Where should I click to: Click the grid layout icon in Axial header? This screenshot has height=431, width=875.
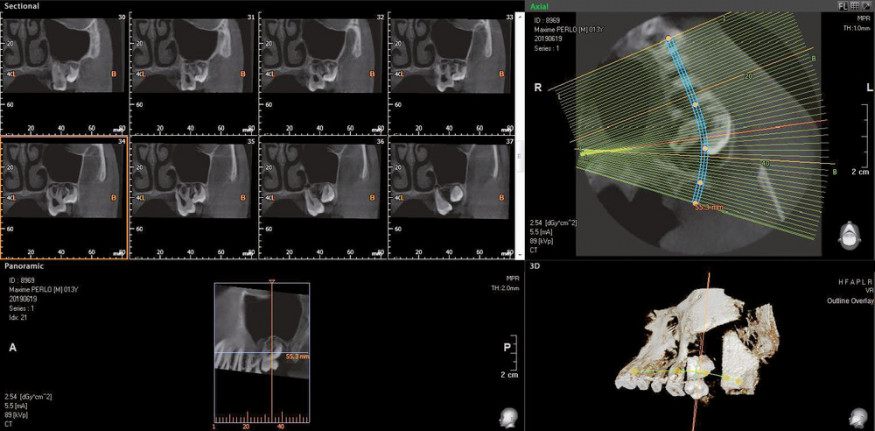point(856,6)
